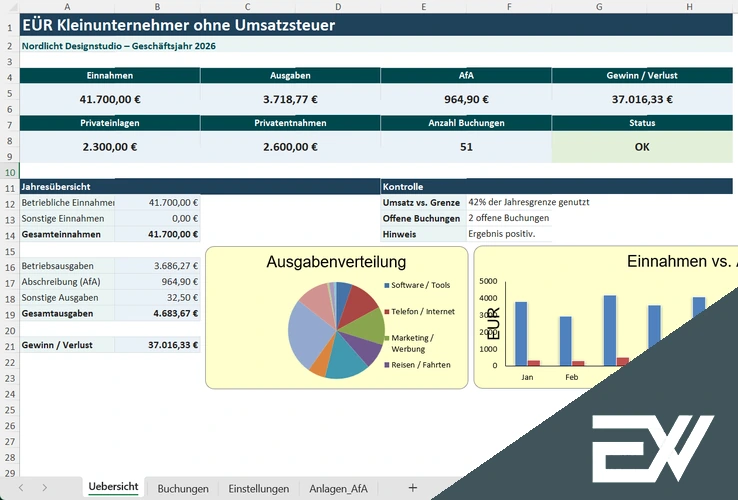Open the Anlagen_AfA sheet tab

click(x=339, y=488)
